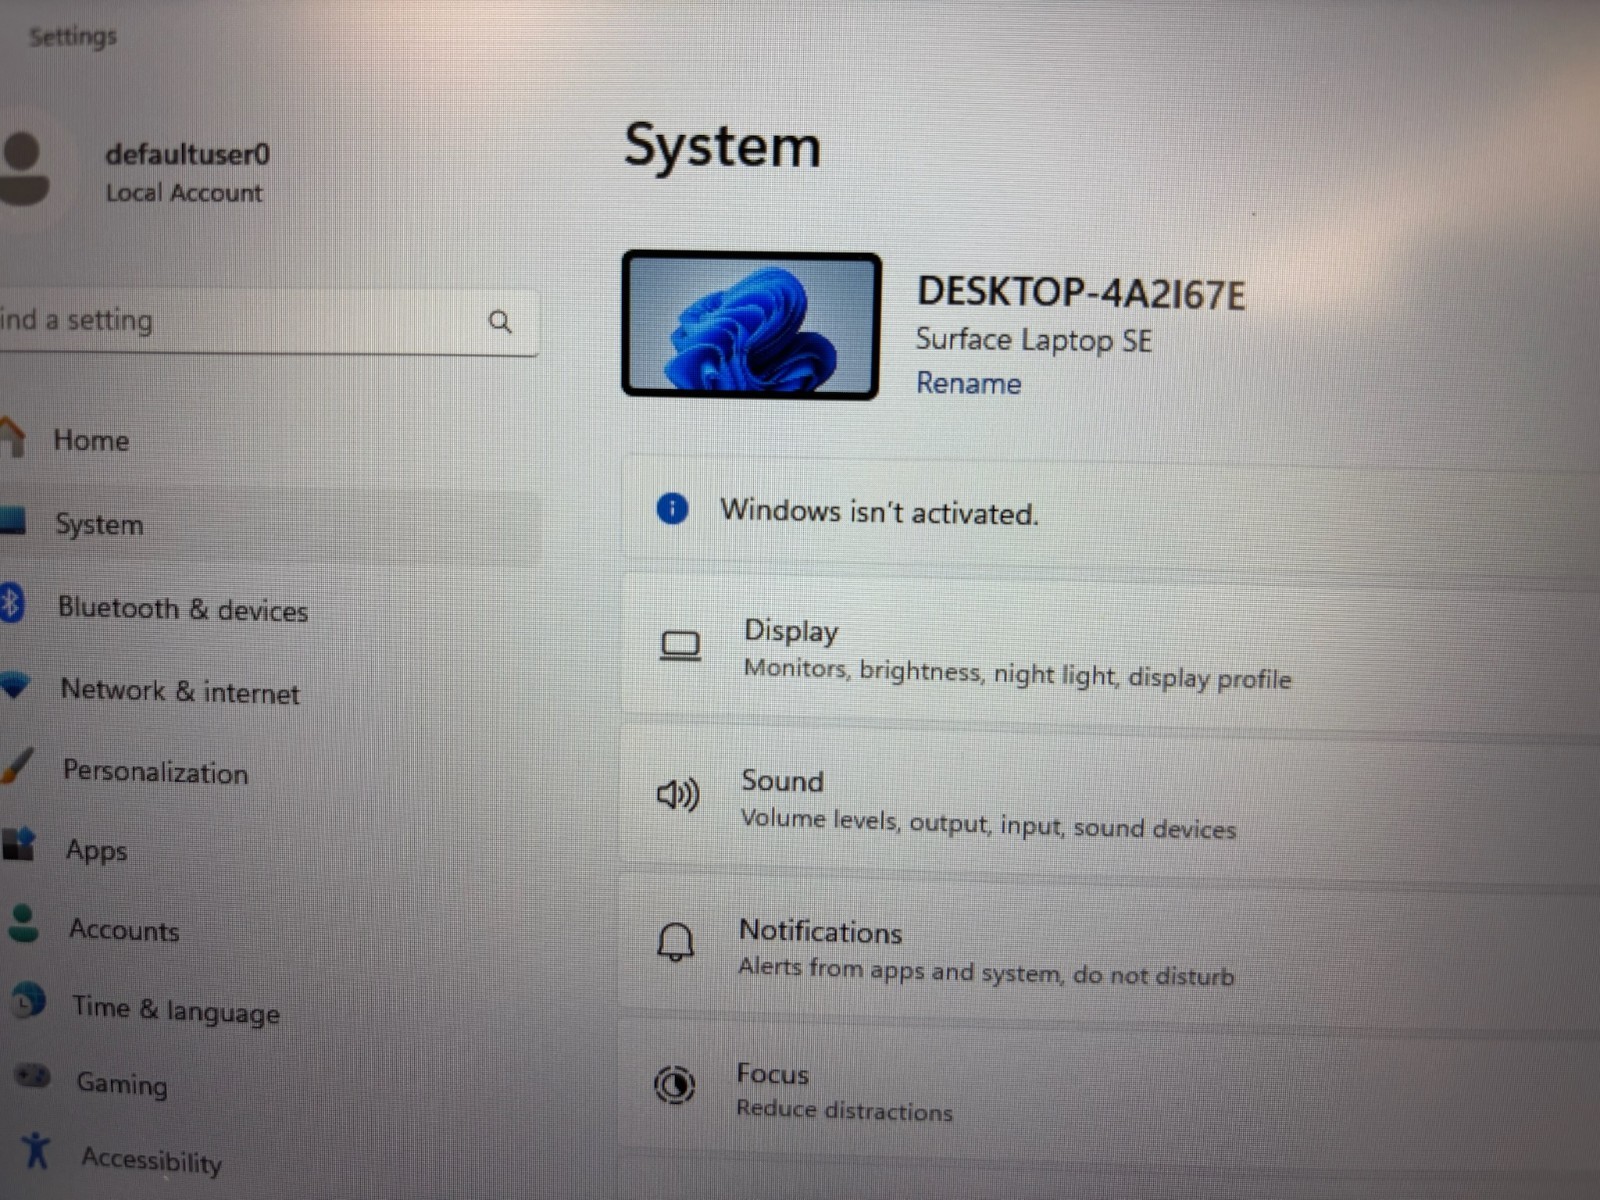Select System in the sidebar
The width and height of the screenshot is (1600, 1200).
tap(270, 525)
